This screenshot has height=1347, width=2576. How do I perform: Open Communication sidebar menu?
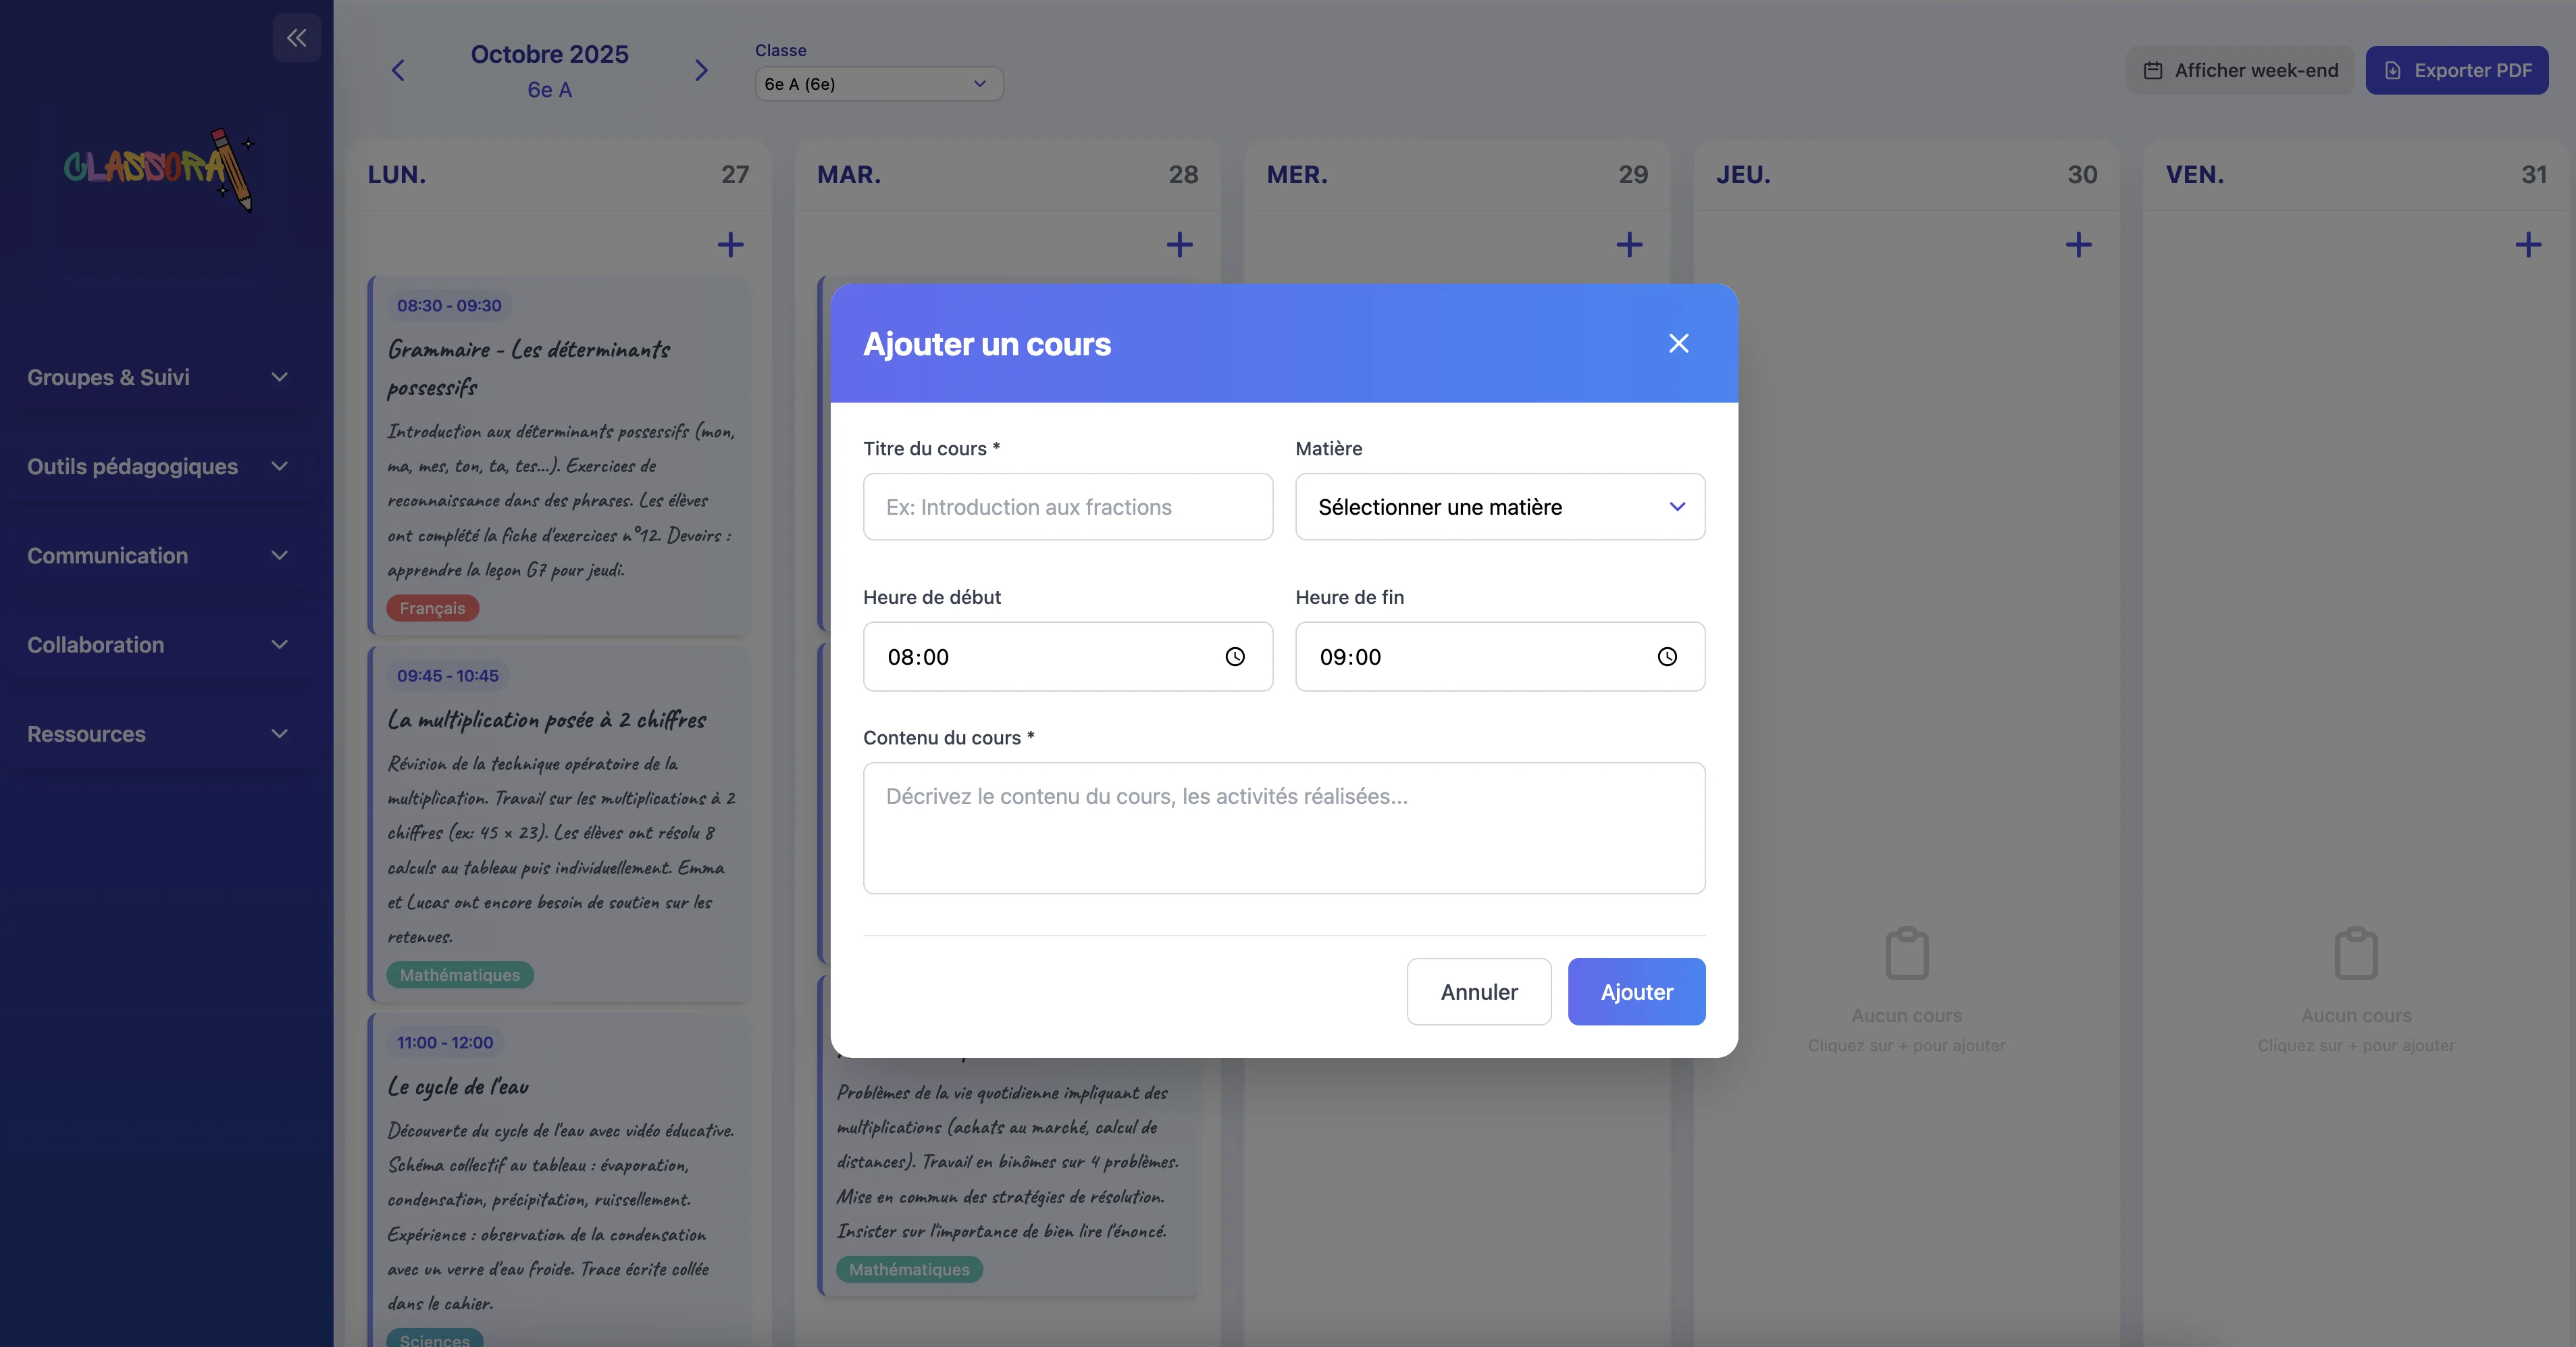coord(157,555)
